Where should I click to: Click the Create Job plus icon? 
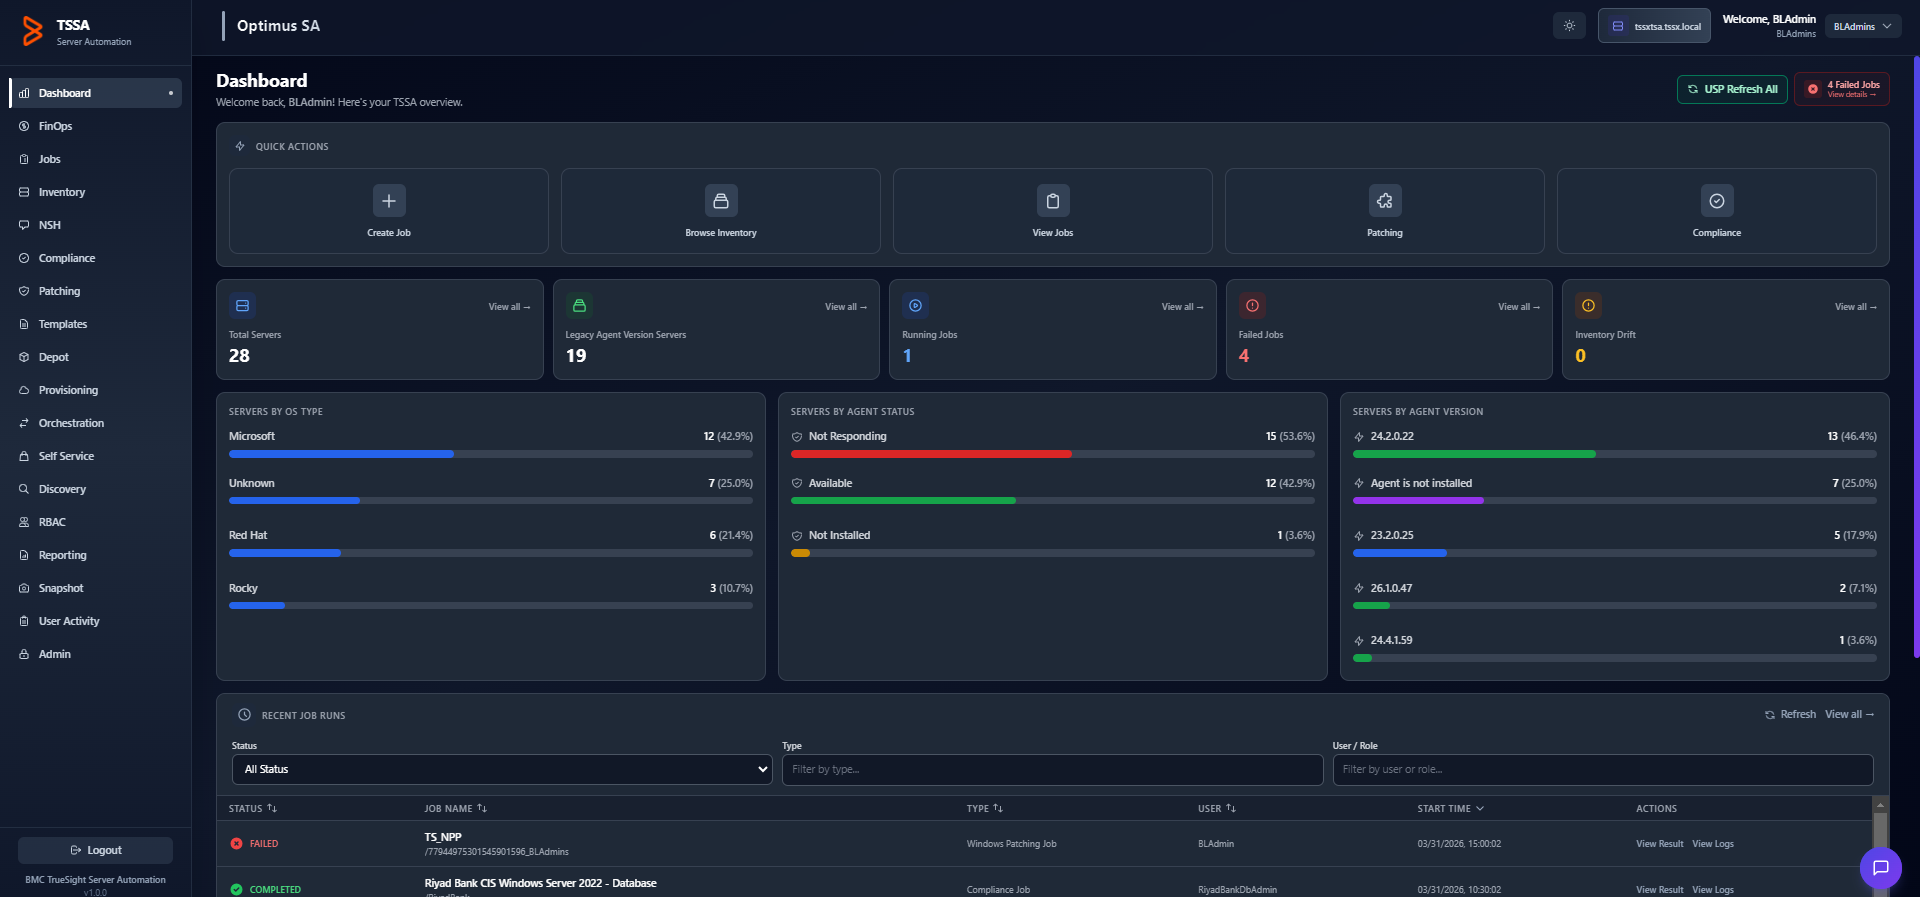click(389, 201)
